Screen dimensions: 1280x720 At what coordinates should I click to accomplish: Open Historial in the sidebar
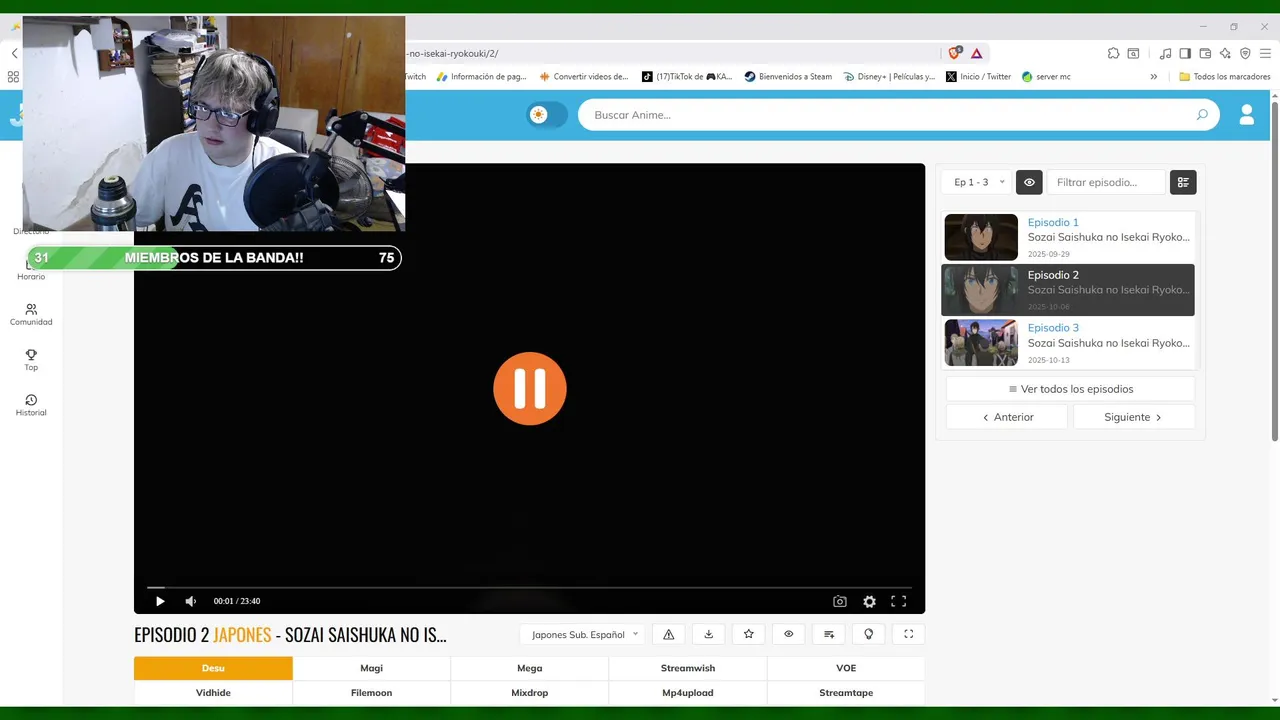(x=31, y=405)
